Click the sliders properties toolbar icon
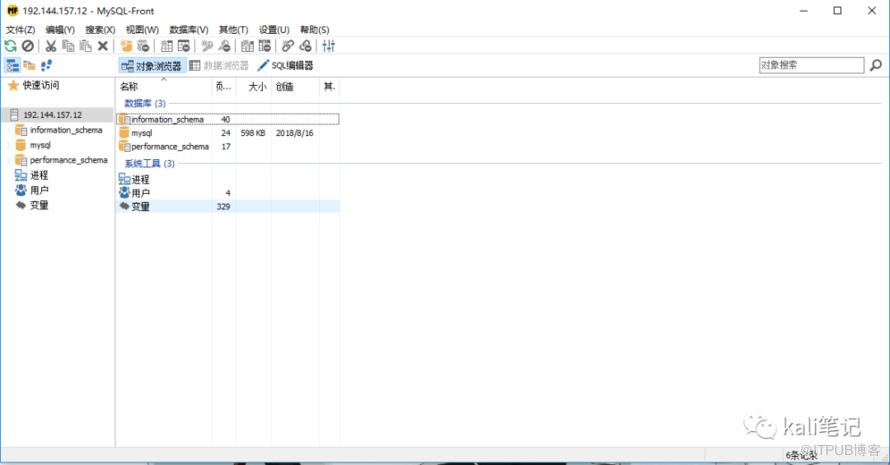Image resolution: width=890 pixels, height=465 pixels. pyautogui.click(x=329, y=46)
